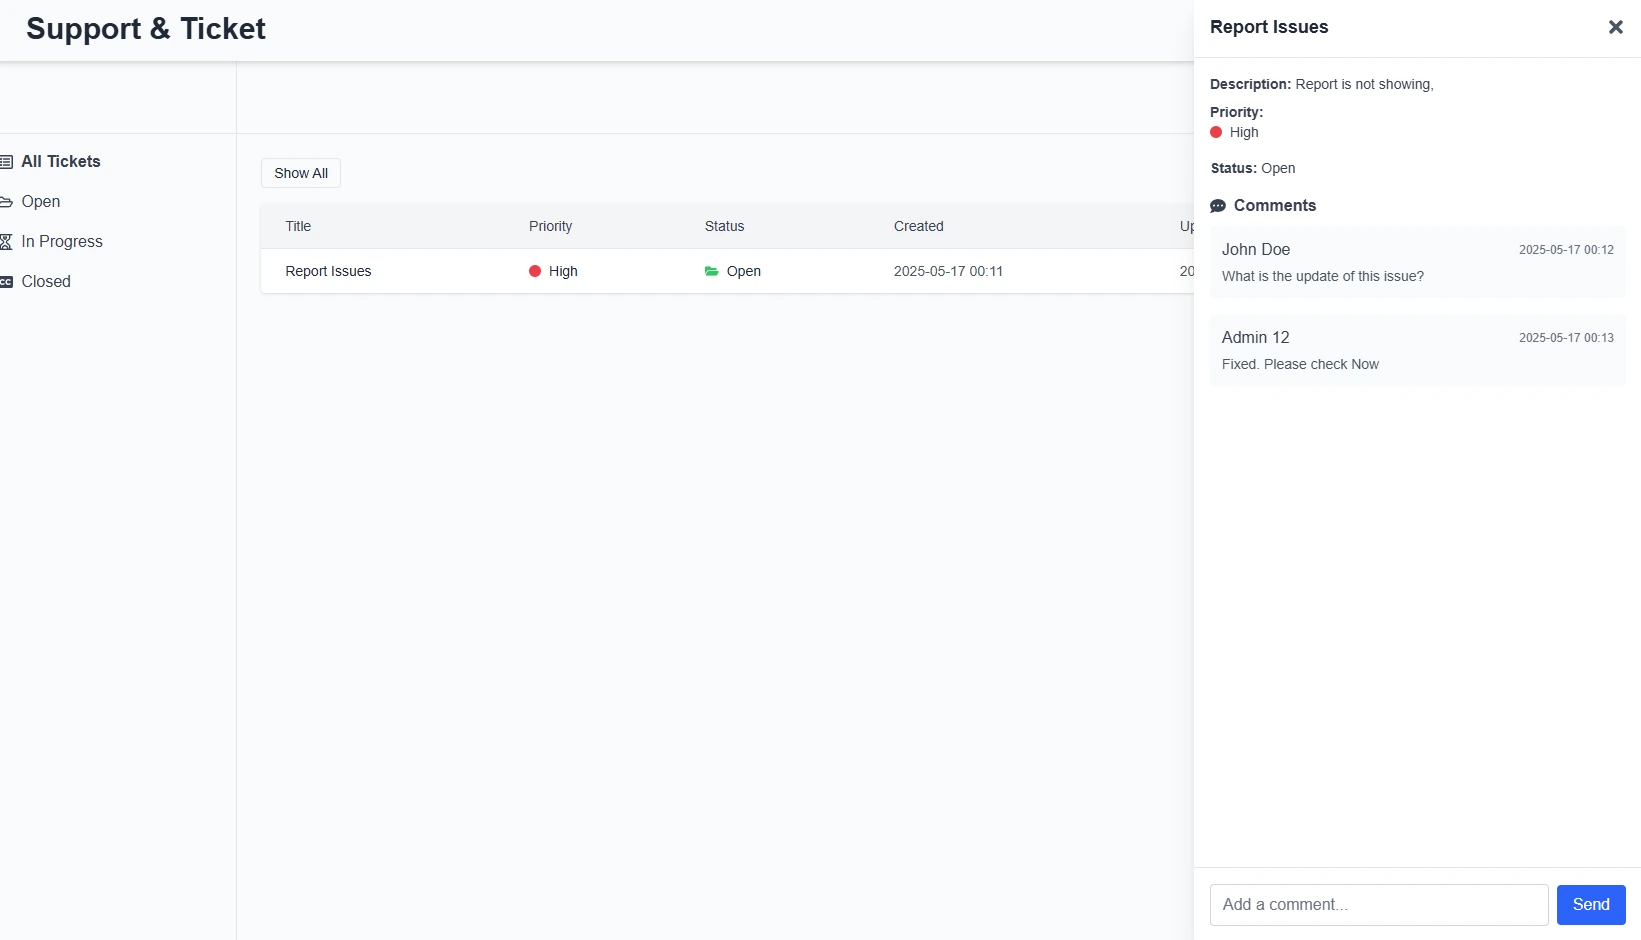Click the red priority dot under Priority label
The height and width of the screenshot is (940, 1641).
tap(1216, 132)
